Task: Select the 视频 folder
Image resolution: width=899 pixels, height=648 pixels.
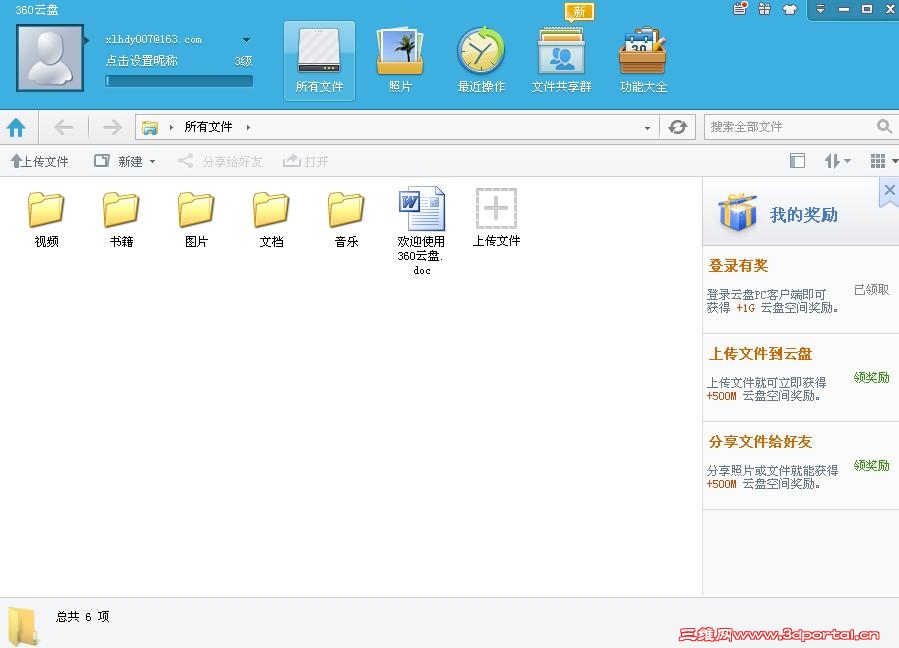Action: (46, 220)
